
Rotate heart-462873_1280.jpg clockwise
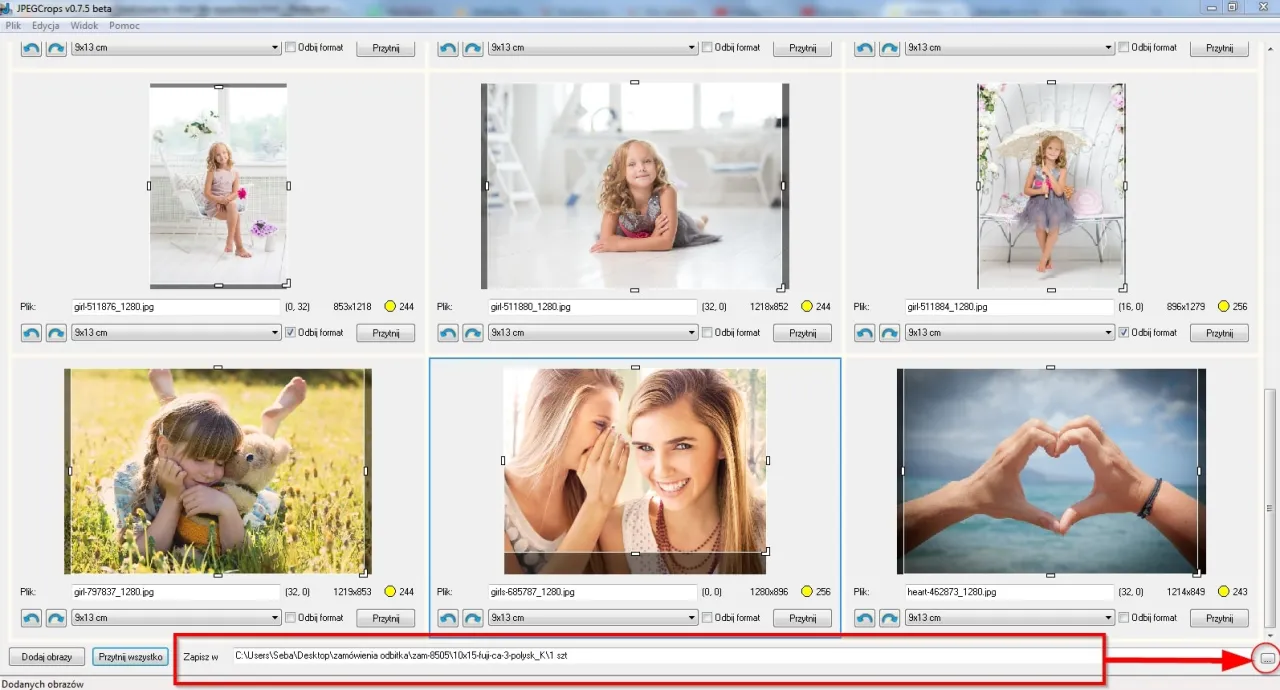click(x=889, y=618)
